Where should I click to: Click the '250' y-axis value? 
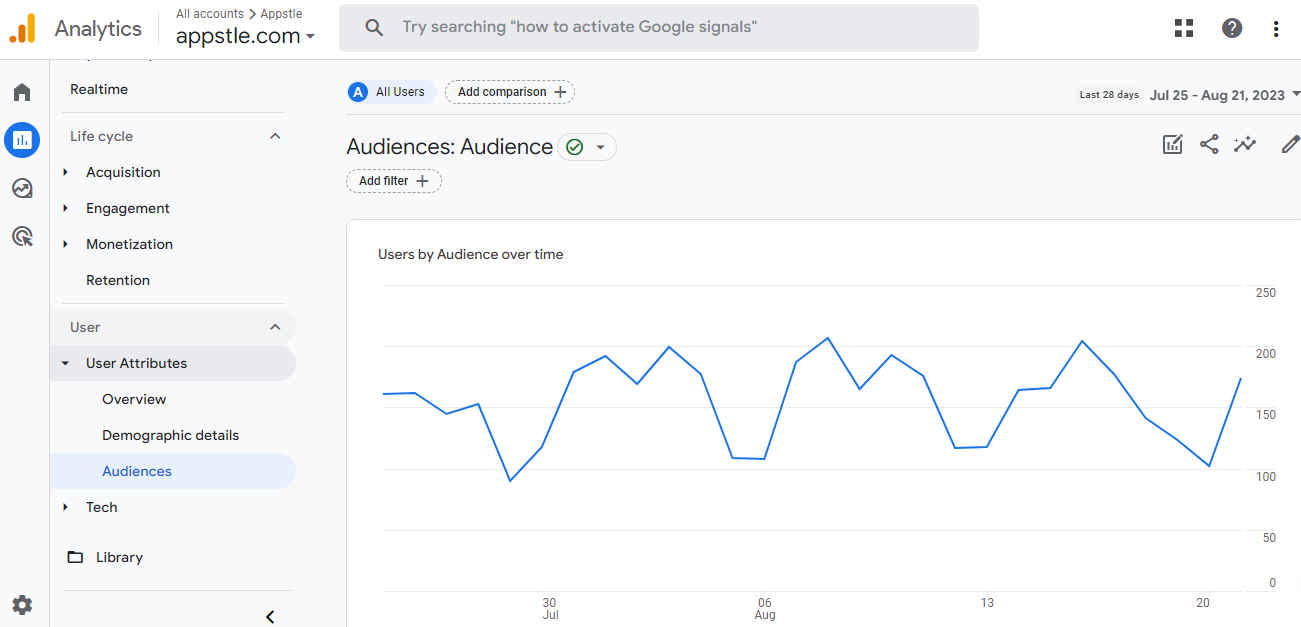(1266, 293)
